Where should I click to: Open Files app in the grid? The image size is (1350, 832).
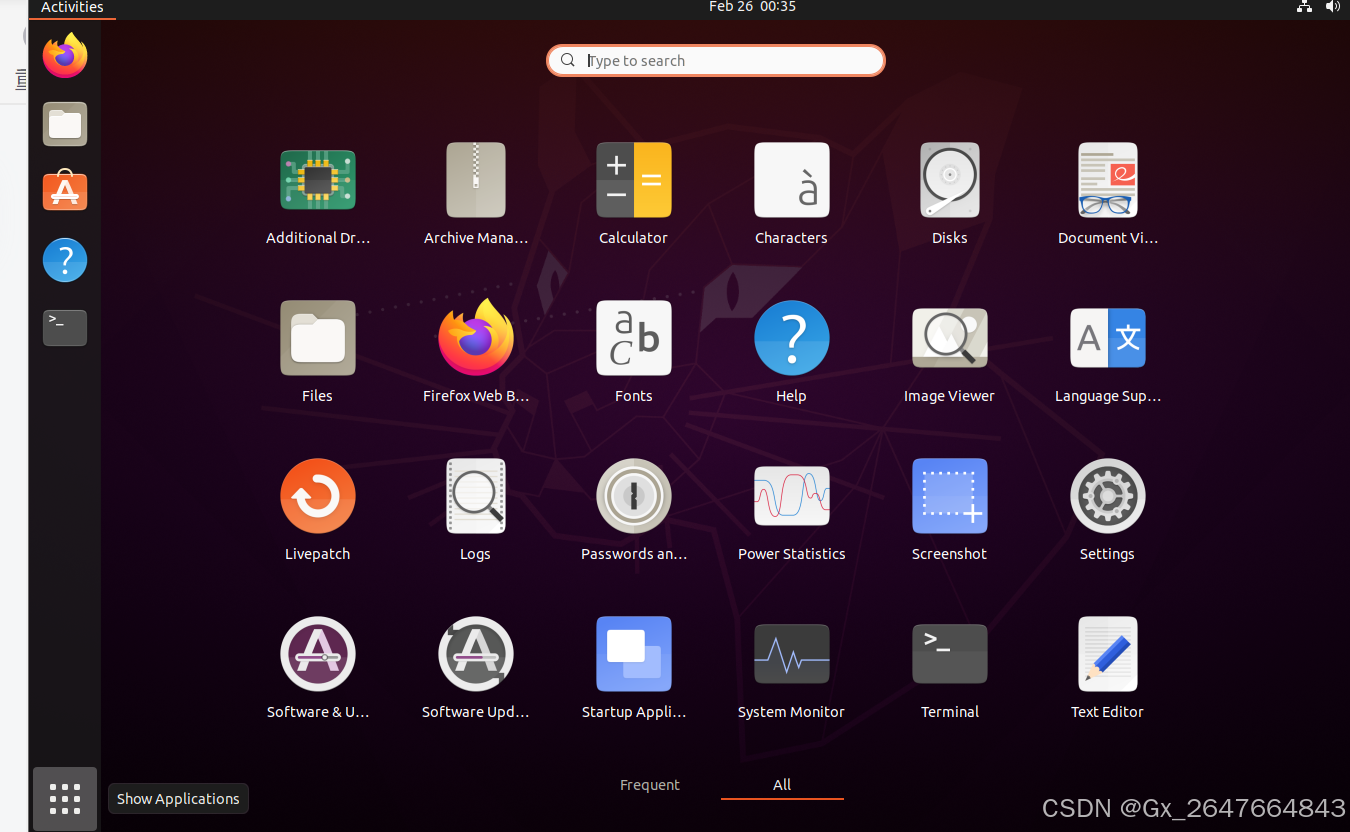(318, 338)
